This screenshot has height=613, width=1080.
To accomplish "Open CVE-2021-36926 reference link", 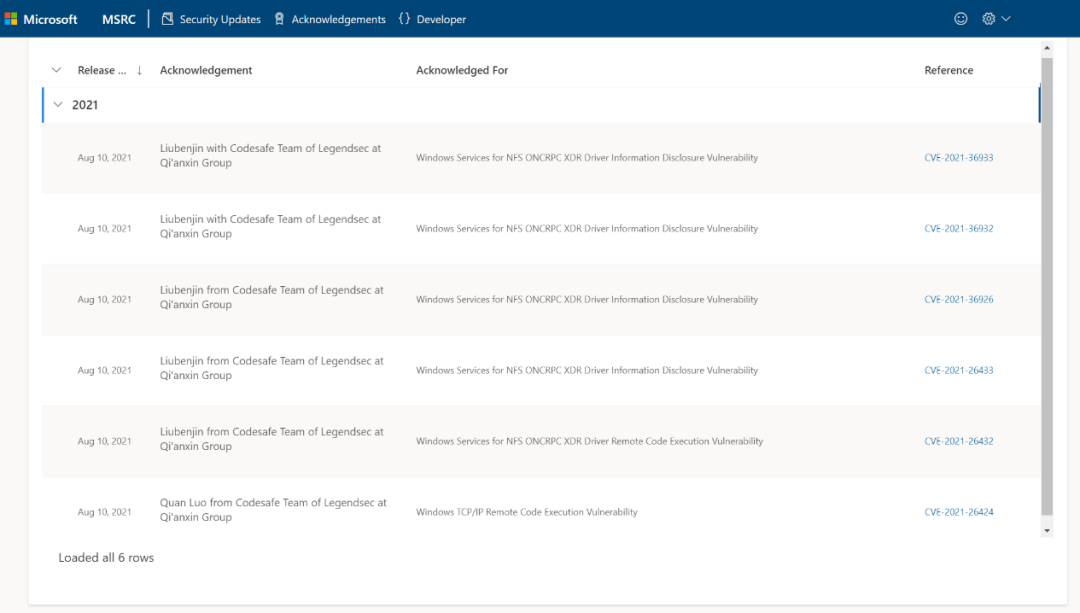I will (x=959, y=300).
